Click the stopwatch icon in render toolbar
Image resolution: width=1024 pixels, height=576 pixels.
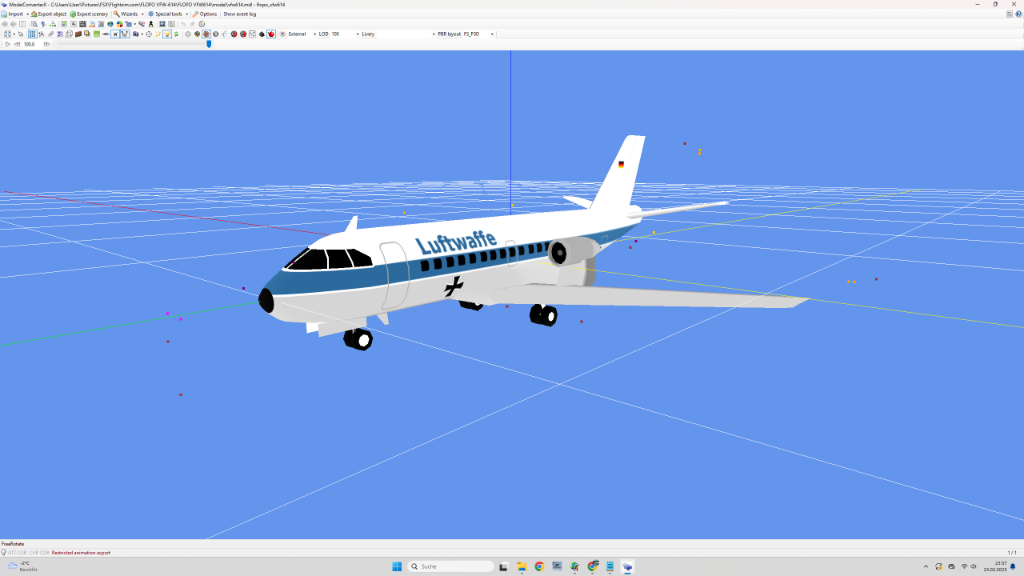pos(149,34)
